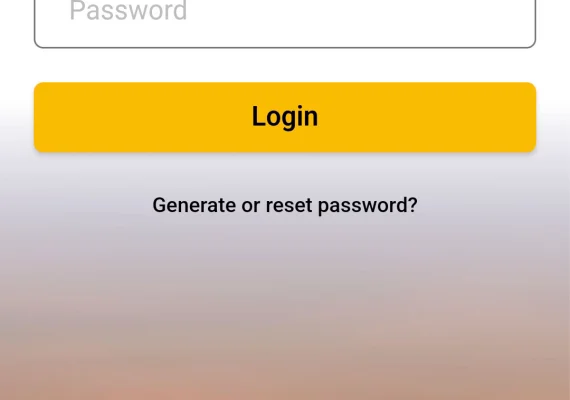This screenshot has height=400, width=570.
Task: Place the cursor in the password text box
Action: point(285,24)
